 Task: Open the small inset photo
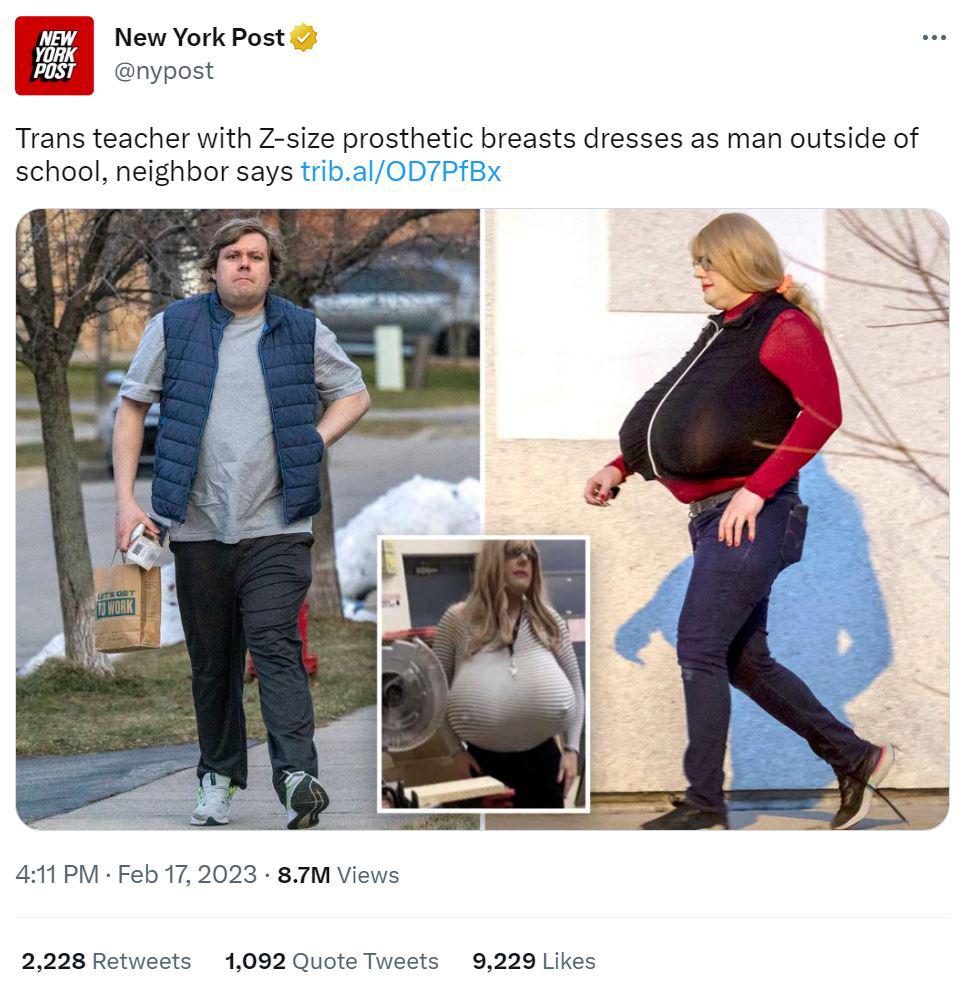pyautogui.click(x=484, y=674)
